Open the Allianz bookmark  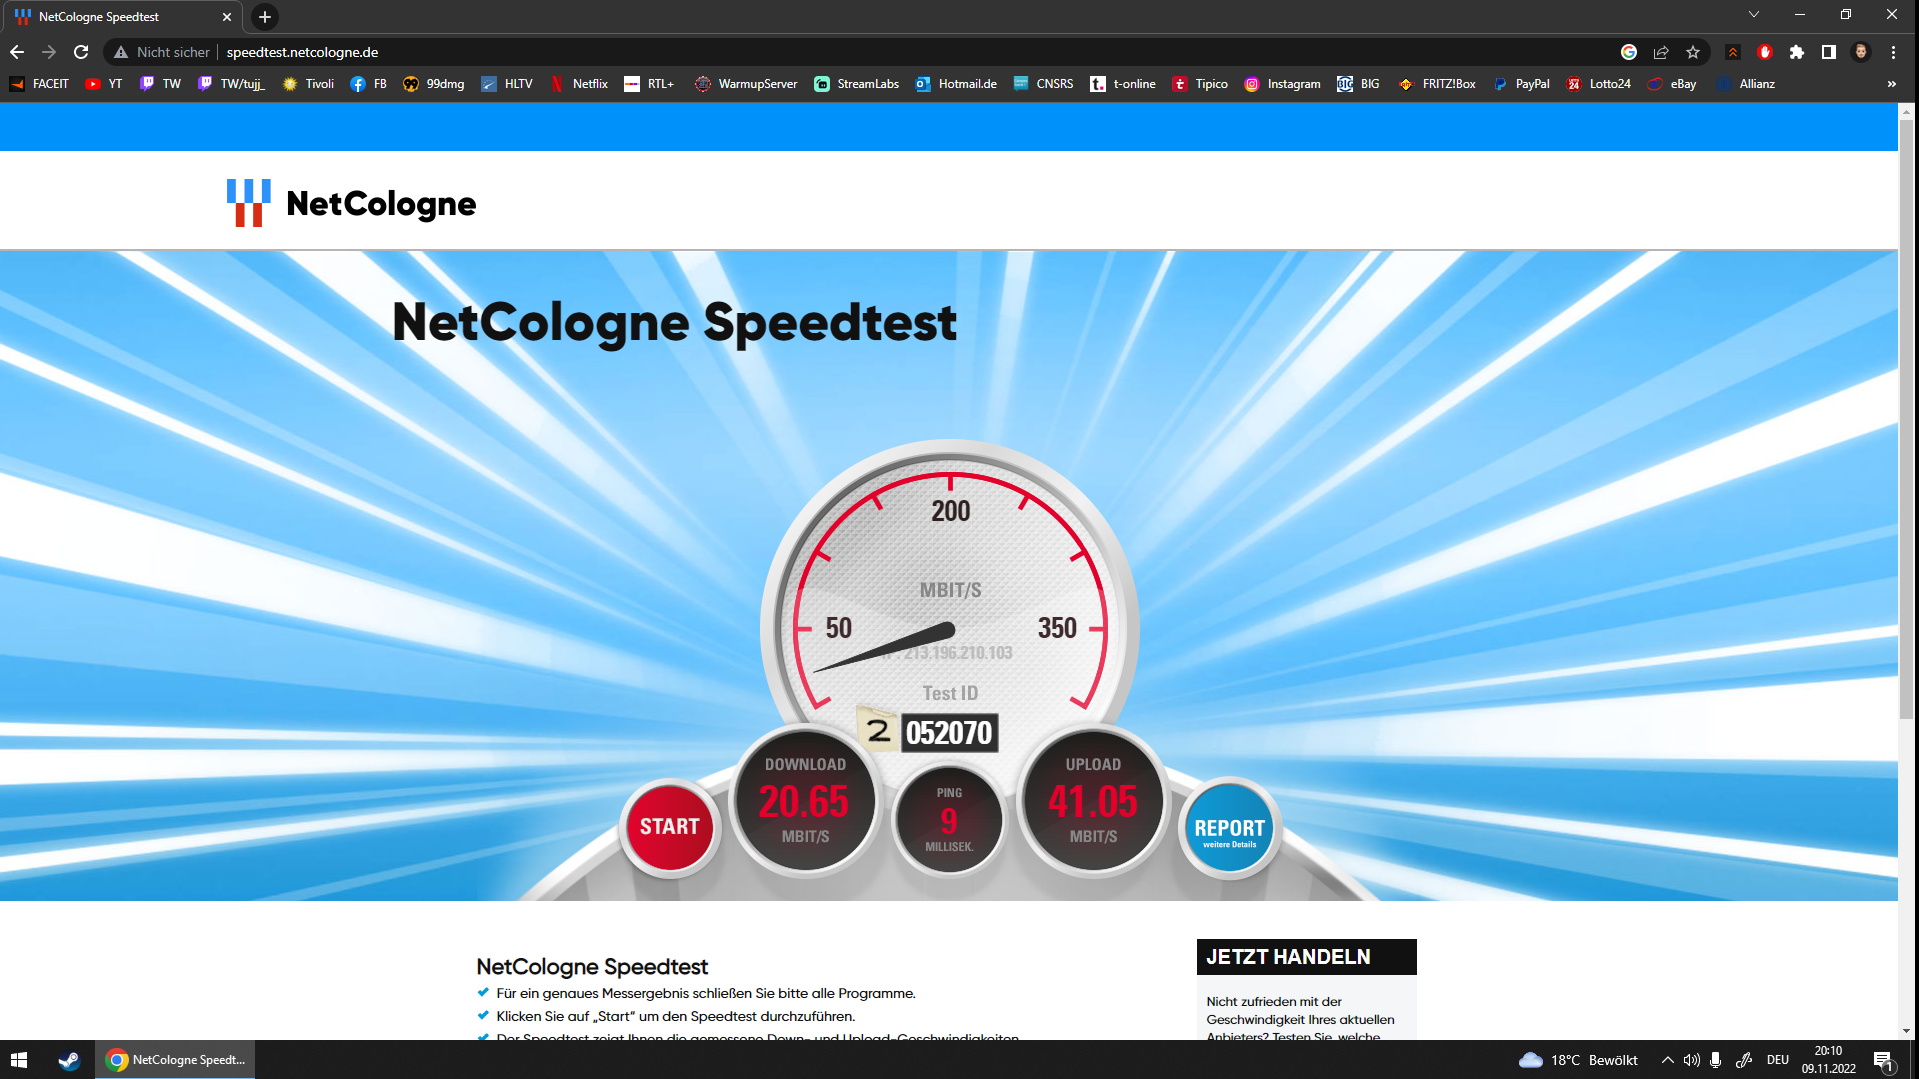click(x=1746, y=84)
